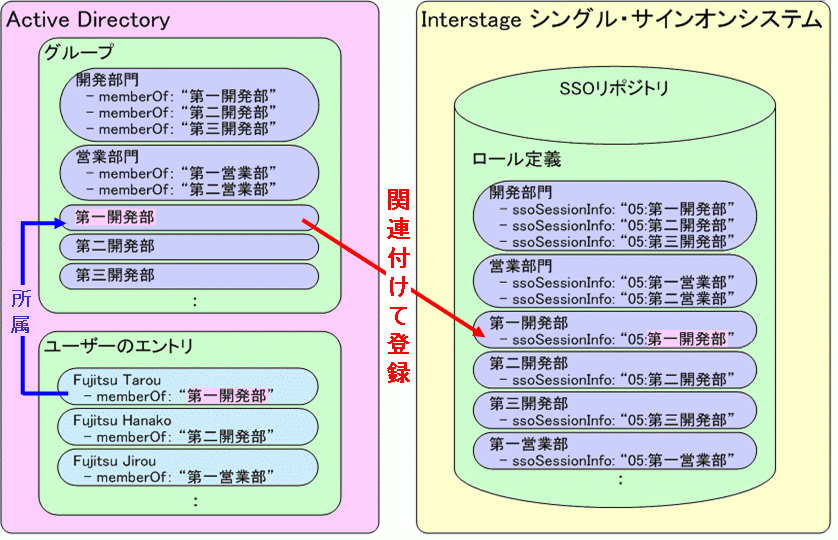
Task: Click the 第三開発部 group in Active Directory
Action: coord(188,275)
